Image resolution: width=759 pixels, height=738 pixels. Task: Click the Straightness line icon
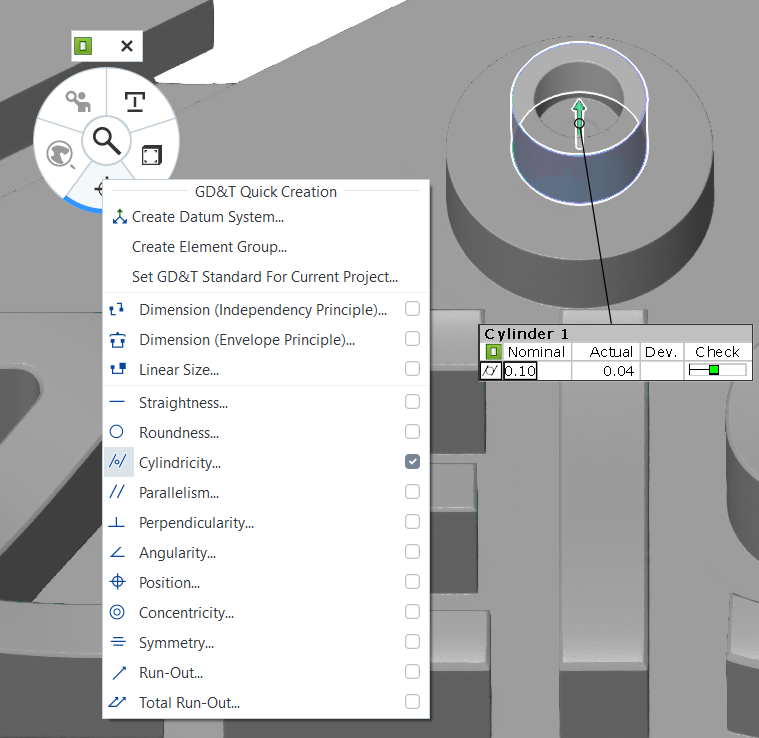(117, 402)
